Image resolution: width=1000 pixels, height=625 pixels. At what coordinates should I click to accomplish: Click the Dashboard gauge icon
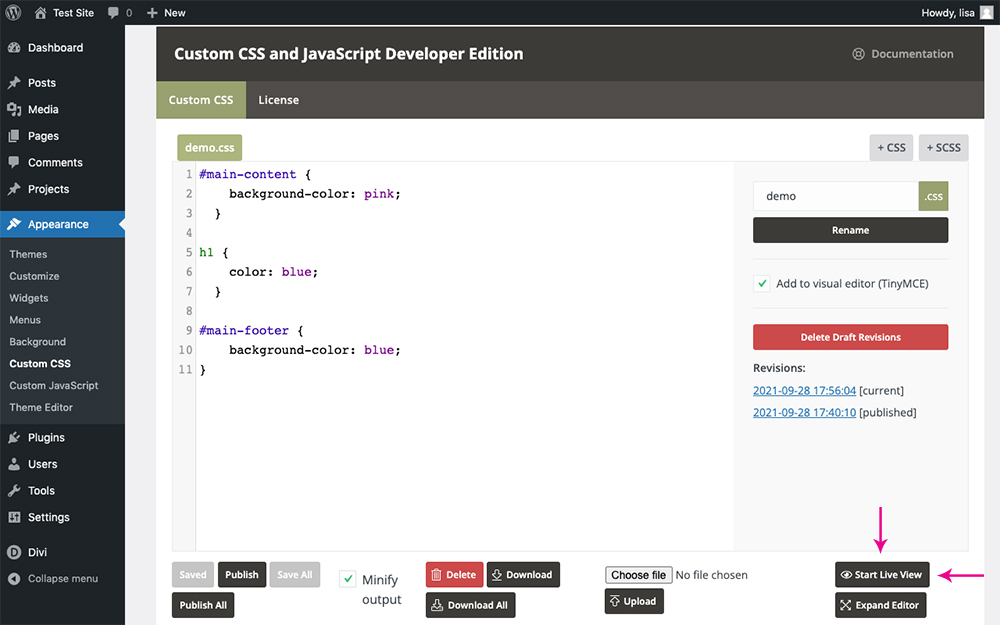tap(14, 48)
